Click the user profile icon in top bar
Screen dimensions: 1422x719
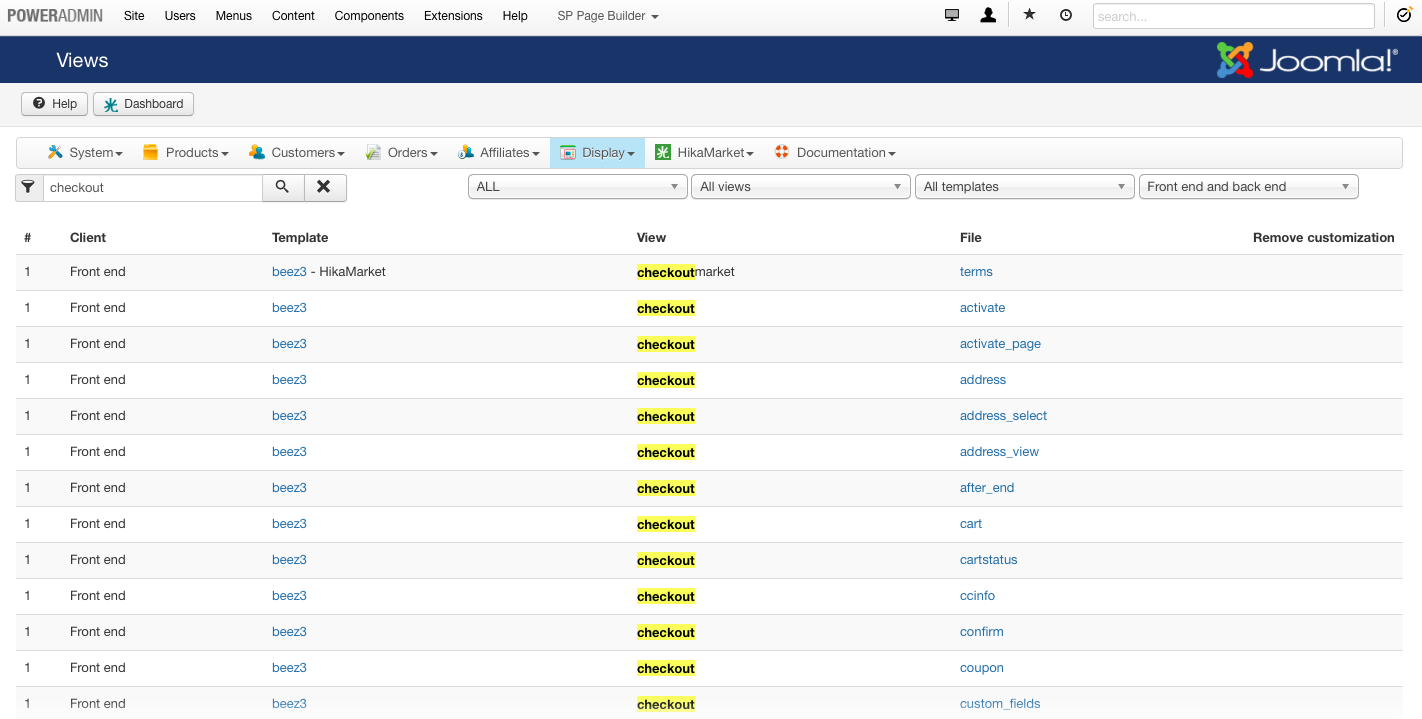pyautogui.click(x=988, y=16)
